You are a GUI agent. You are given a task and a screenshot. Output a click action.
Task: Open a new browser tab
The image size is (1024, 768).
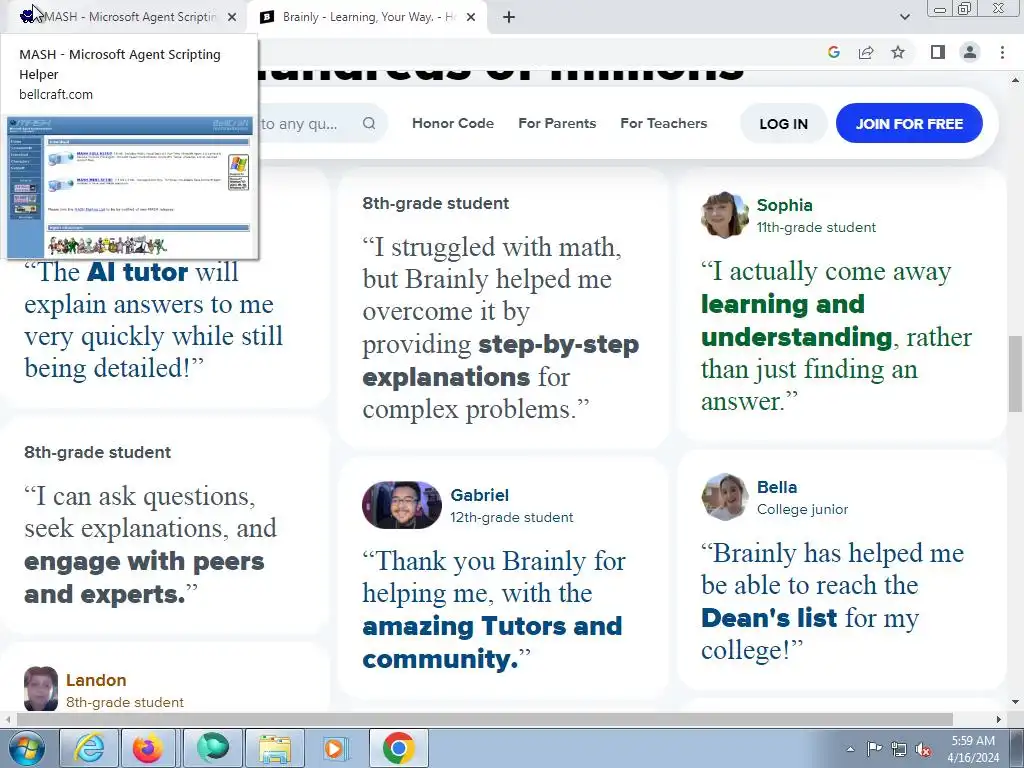tap(509, 17)
